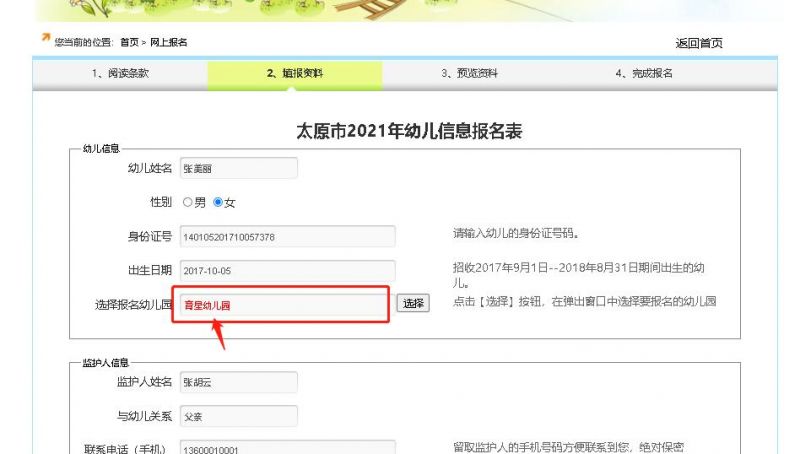
Task: Open step 4 完成报名 tab
Action: [644, 73]
